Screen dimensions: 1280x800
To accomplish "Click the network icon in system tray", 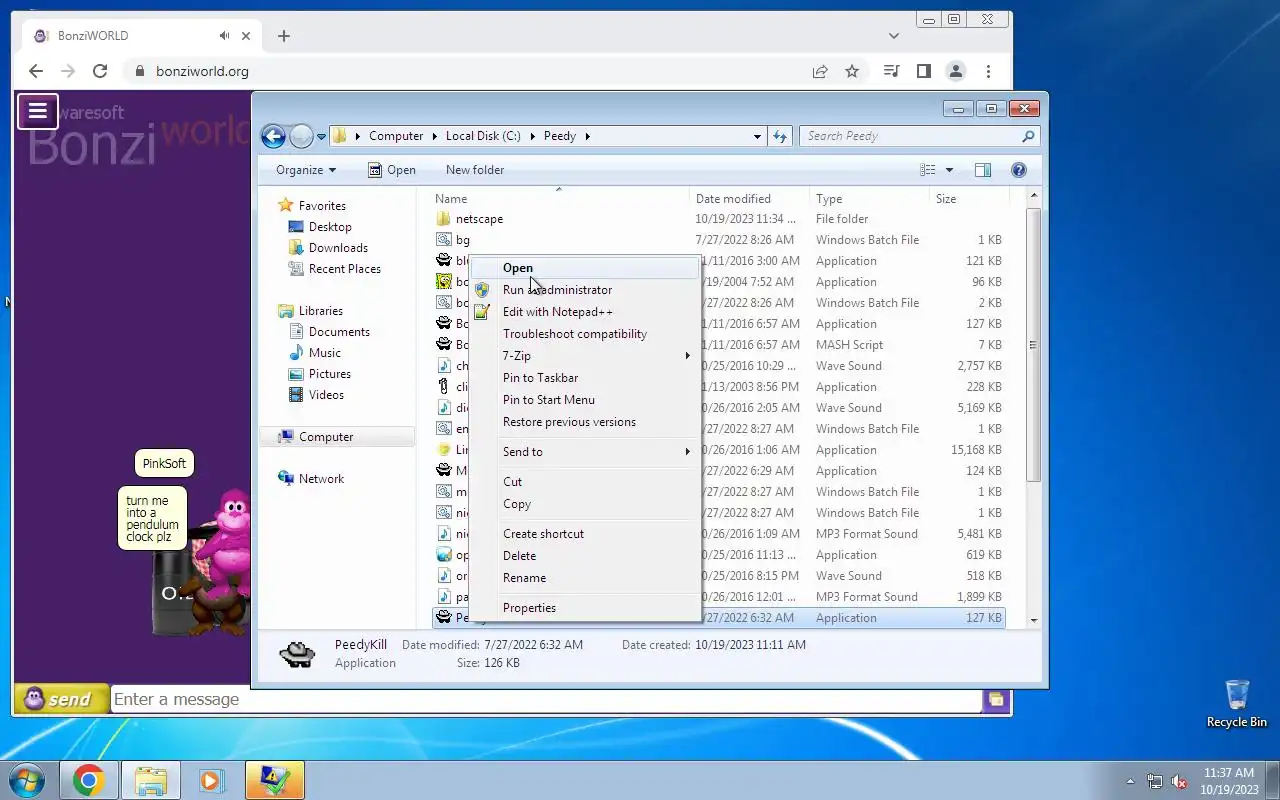I will [x=1155, y=781].
